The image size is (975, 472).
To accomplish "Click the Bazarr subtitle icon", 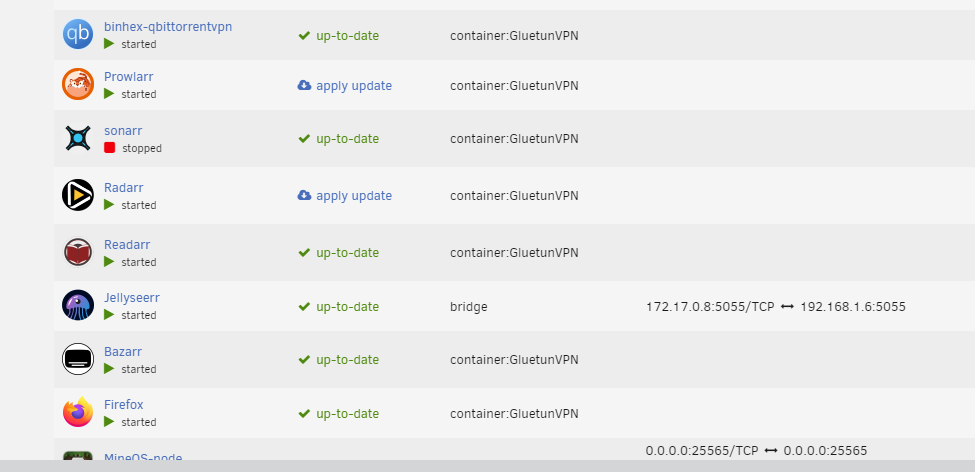I will (x=78, y=359).
